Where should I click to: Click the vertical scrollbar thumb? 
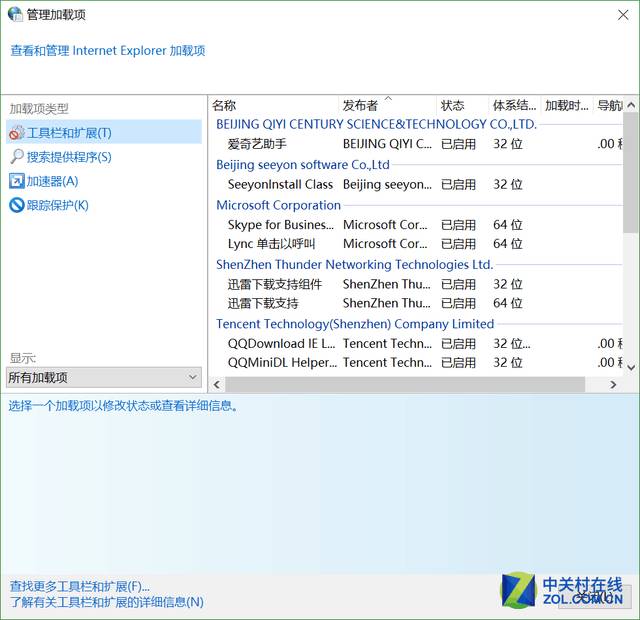coord(631,173)
